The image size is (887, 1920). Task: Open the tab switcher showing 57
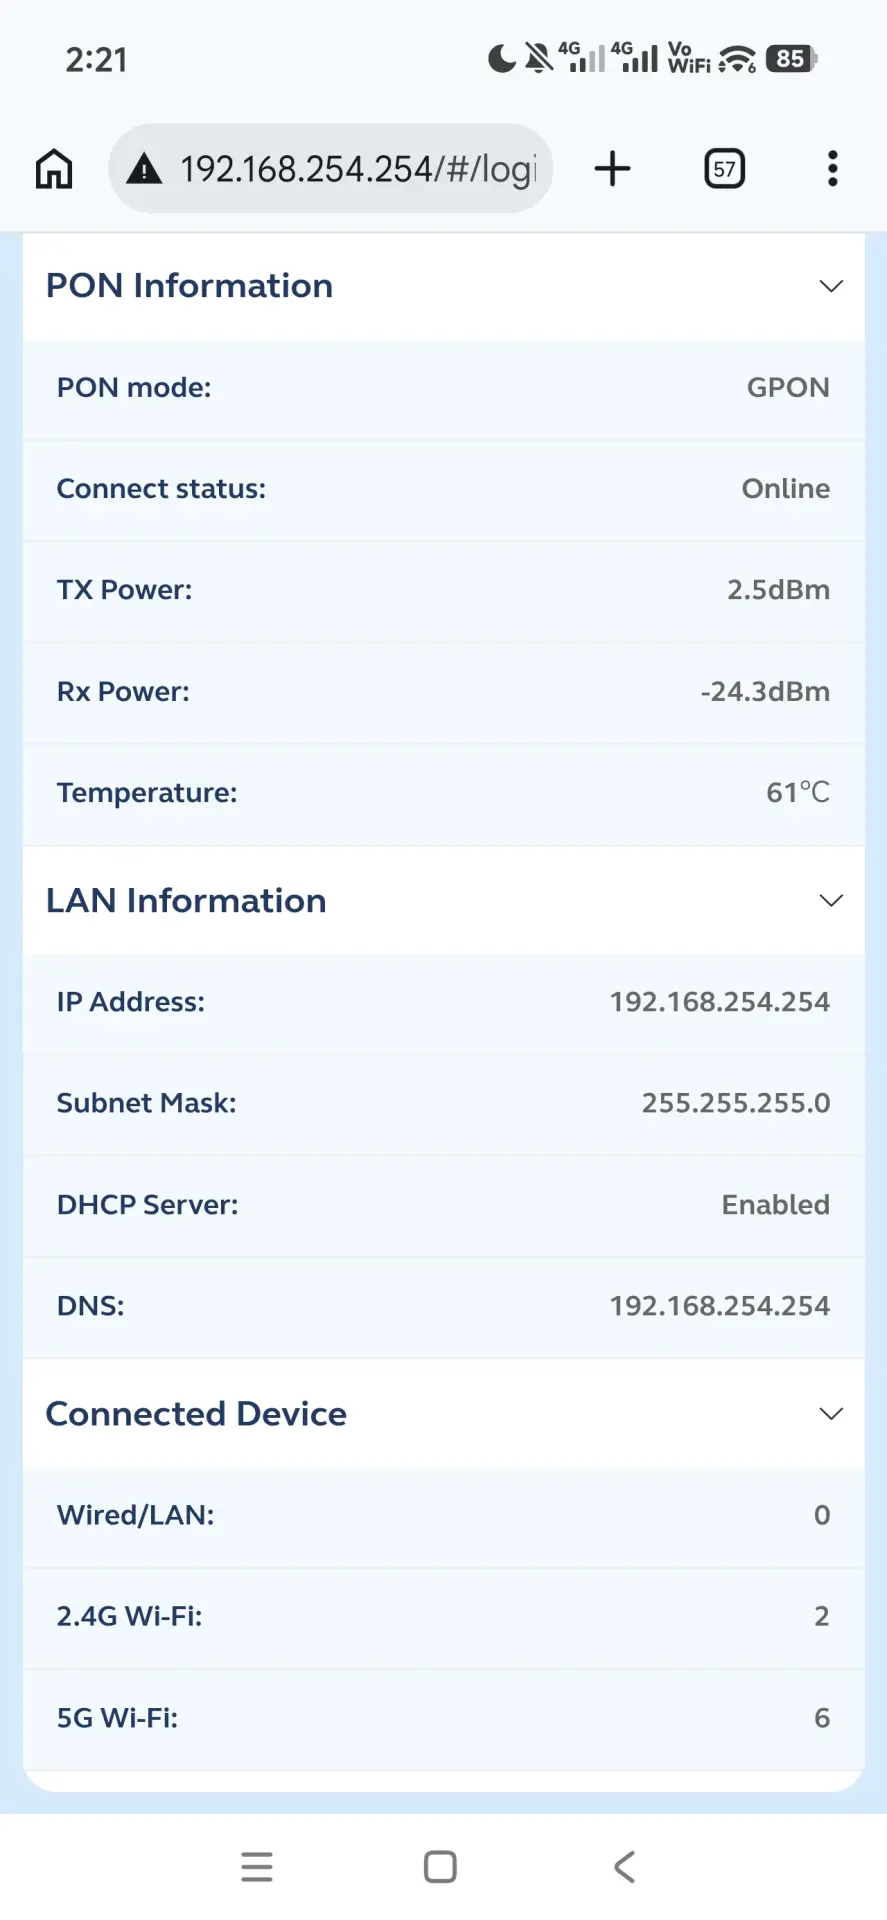pos(725,169)
